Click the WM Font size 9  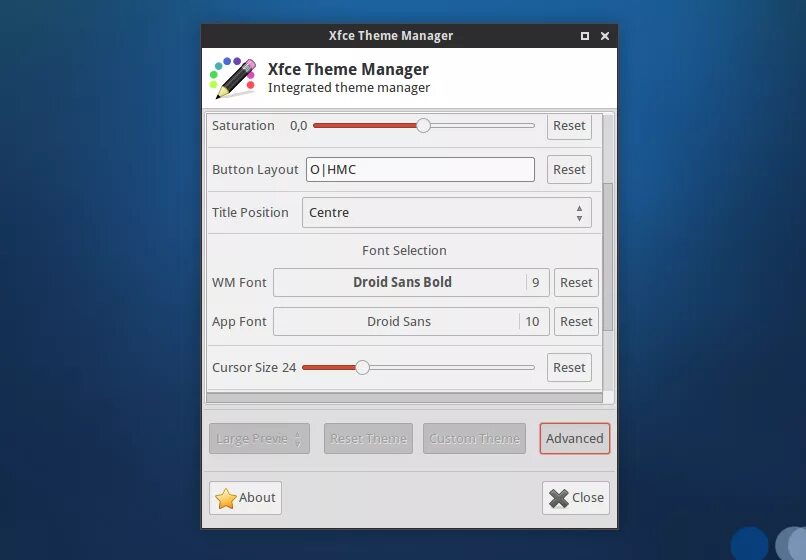(x=536, y=283)
